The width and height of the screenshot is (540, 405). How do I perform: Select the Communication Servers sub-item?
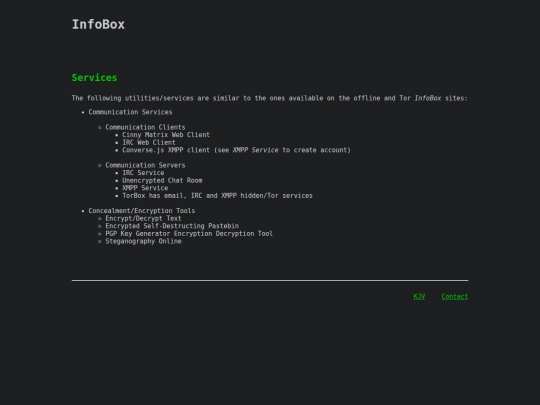pyautogui.click(x=145, y=165)
